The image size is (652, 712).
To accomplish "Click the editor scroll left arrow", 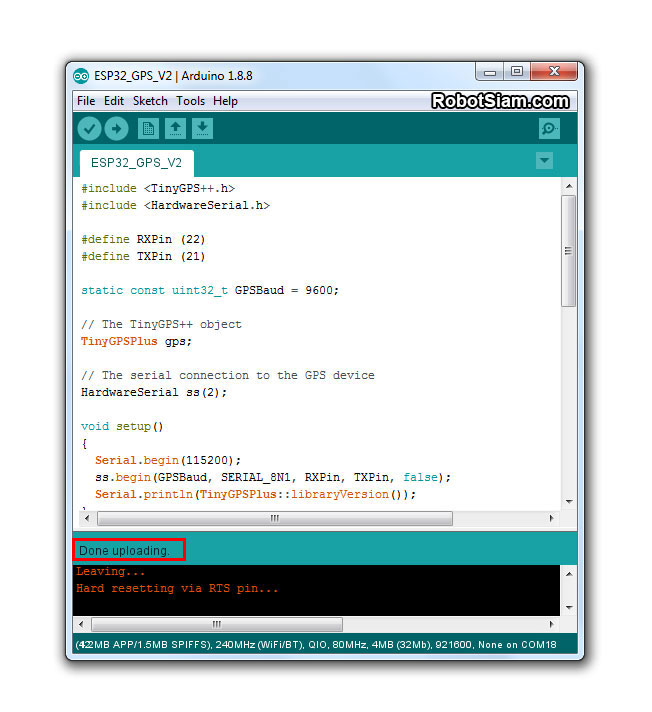I will pos(87,518).
